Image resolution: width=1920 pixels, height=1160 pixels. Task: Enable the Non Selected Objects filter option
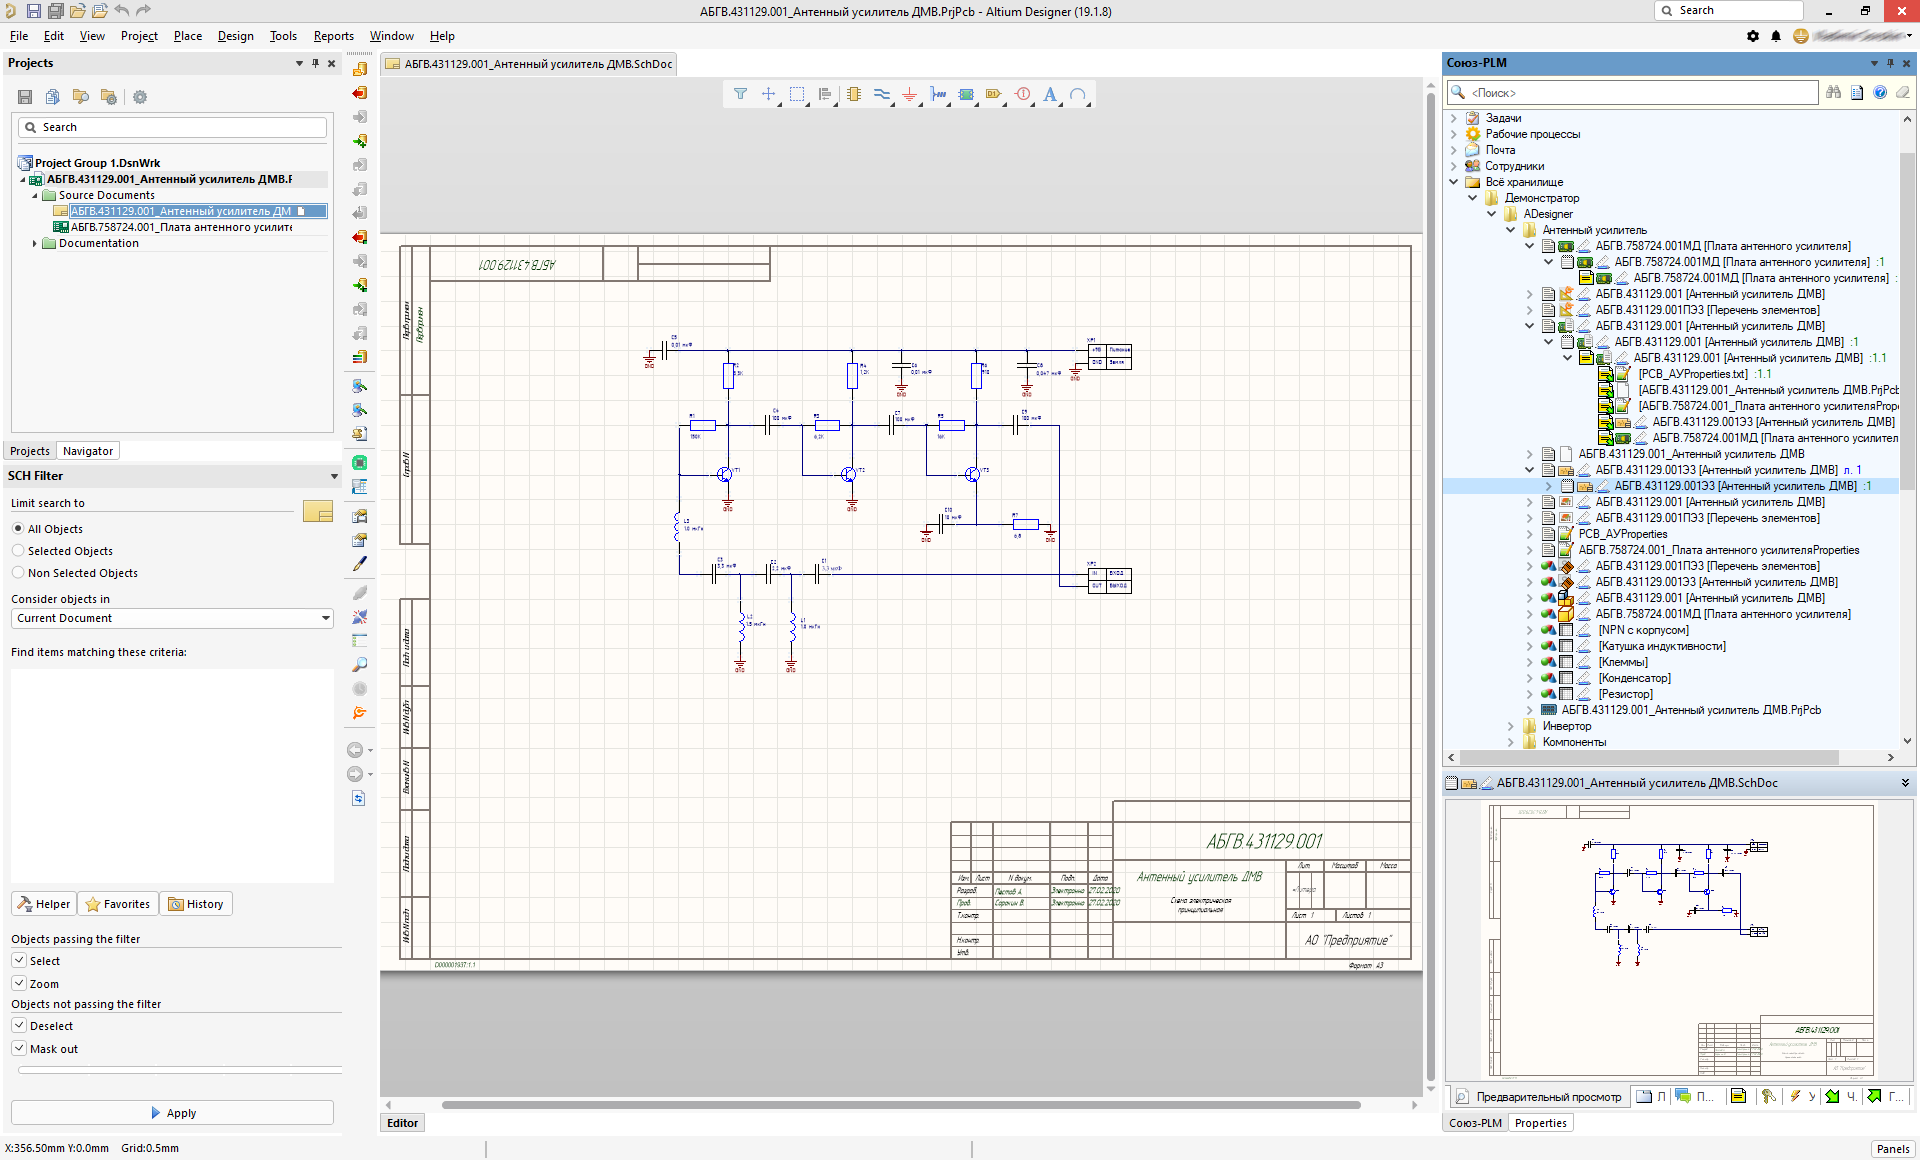point(18,572)
